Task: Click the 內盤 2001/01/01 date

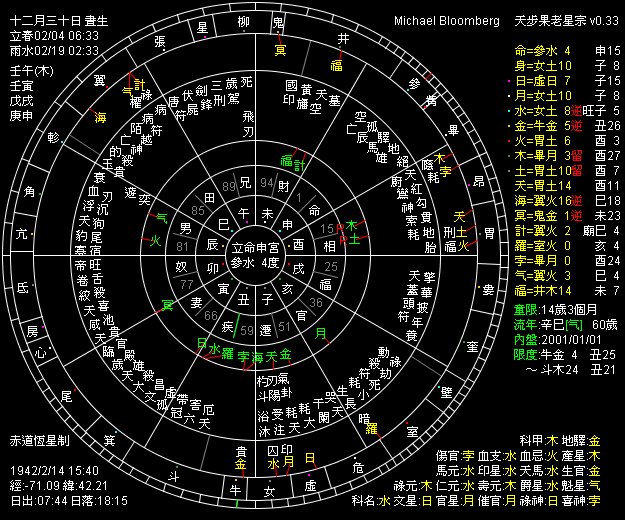Action: point(564,339)
